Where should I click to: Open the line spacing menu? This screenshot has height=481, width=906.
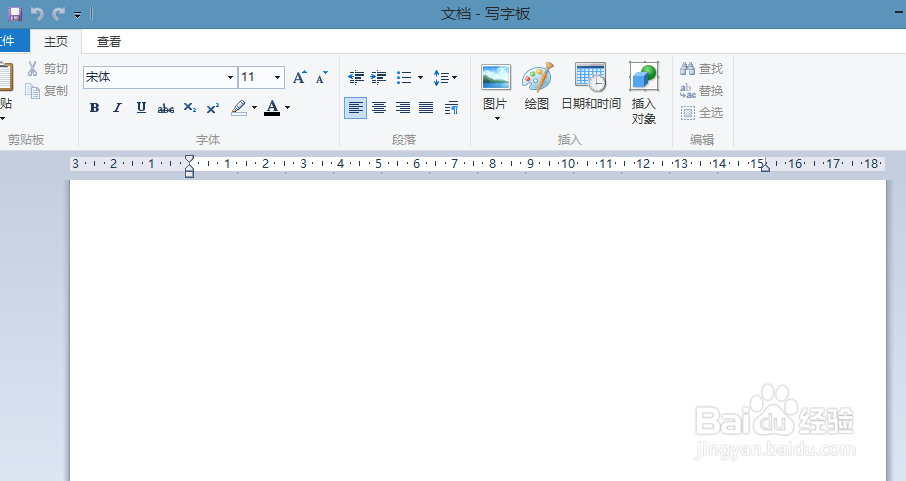tap(445, 77)
